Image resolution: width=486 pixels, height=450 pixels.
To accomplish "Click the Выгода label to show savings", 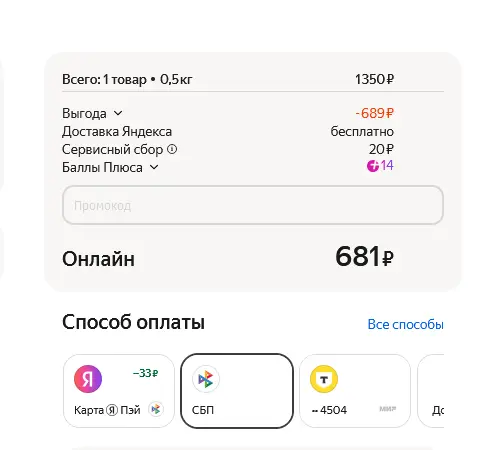I will tap(84, 113).
